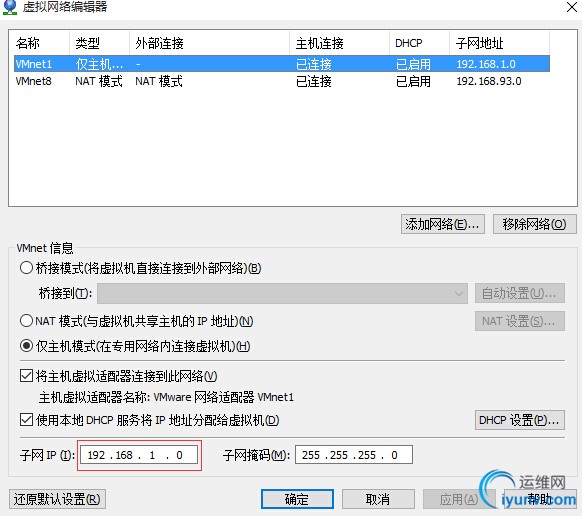Viewport: 582px width, 516px height.
Task: Click the 添加网络 button
Action: (443, 224)
